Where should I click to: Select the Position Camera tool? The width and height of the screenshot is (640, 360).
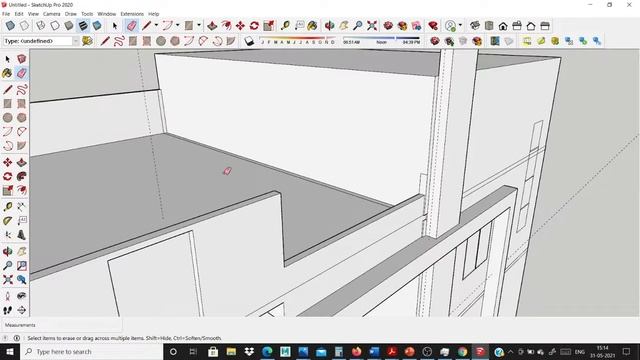pos(8,296)
